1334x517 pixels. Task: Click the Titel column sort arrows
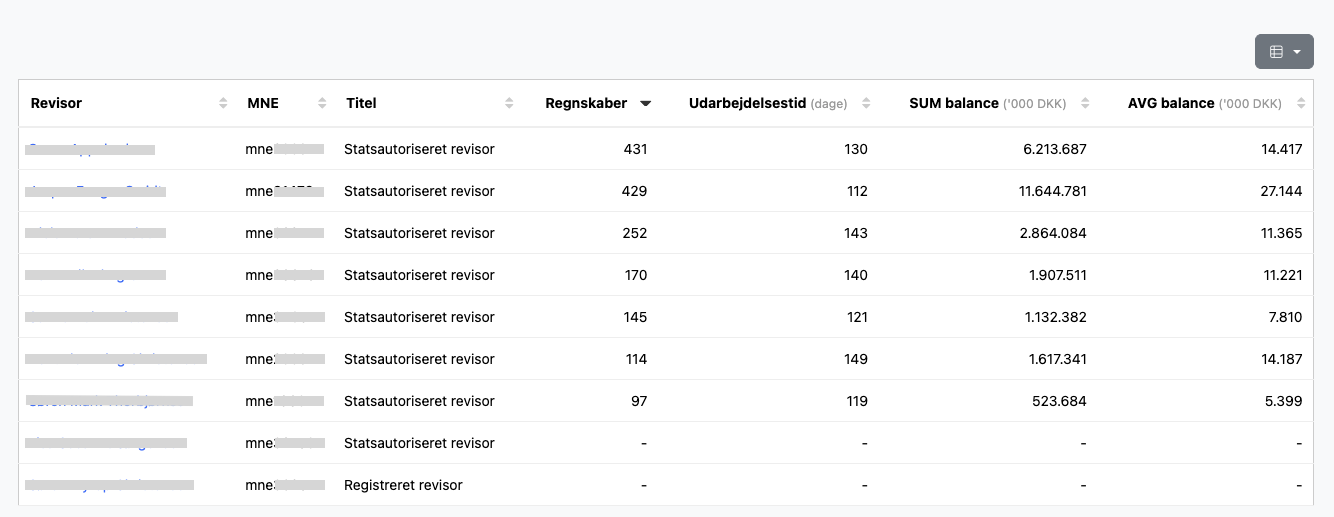[509, 103]
